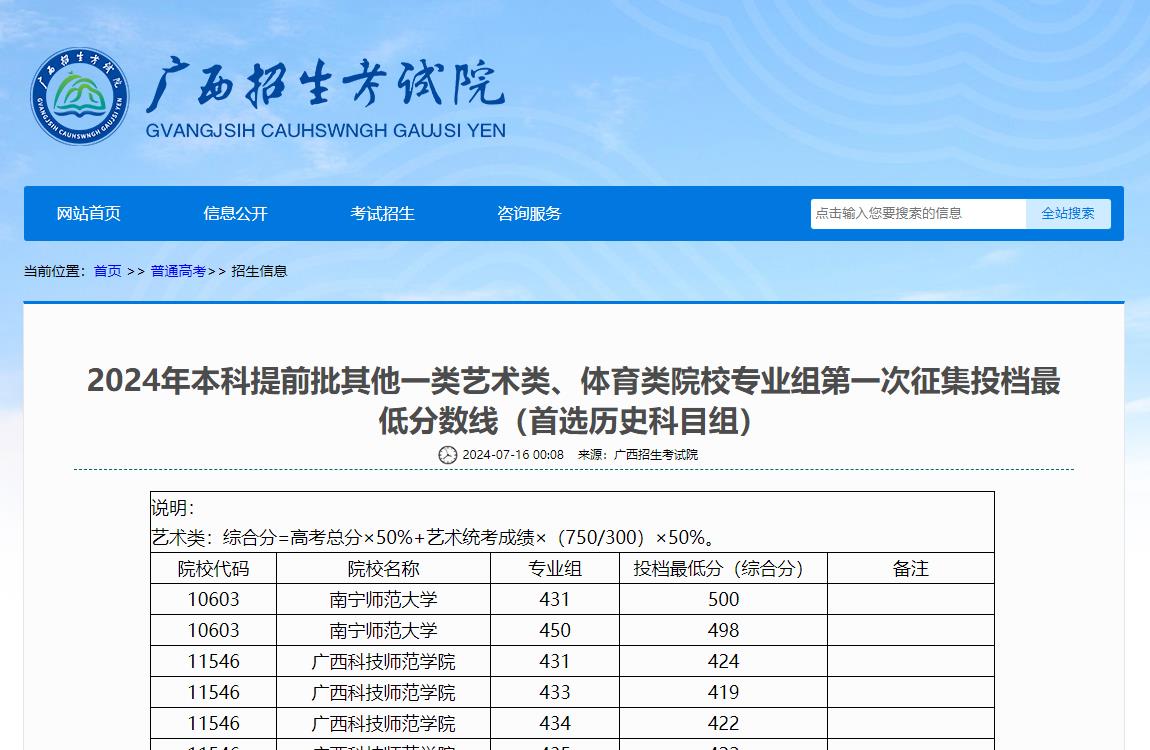Click the 全站搜索 search button
The width and height of the screenshot is (1150, 750).
click(x=1068, y=213)
